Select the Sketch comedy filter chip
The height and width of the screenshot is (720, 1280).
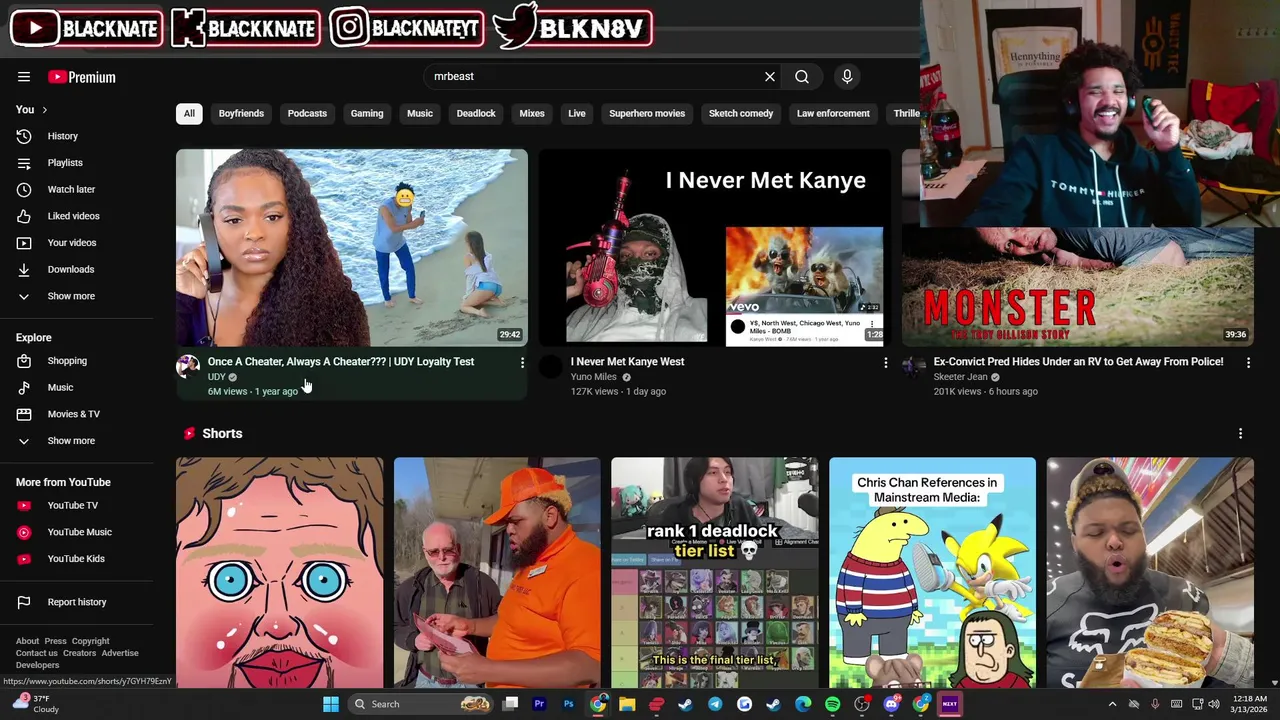tap(741, 113)
